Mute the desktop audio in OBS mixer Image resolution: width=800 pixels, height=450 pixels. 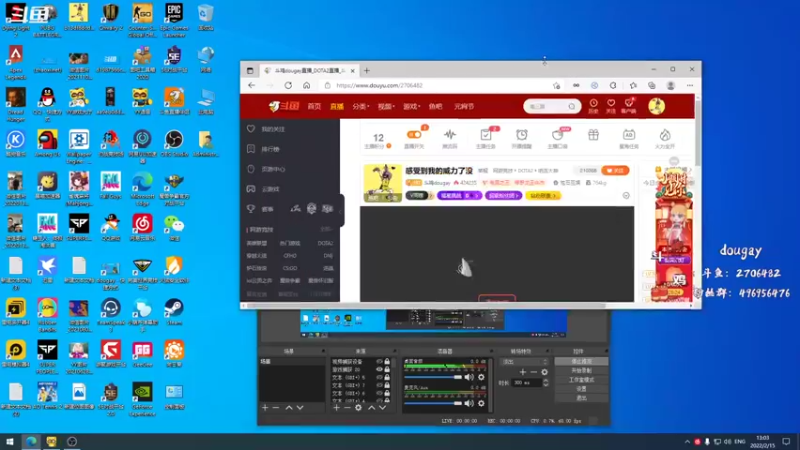469,378
